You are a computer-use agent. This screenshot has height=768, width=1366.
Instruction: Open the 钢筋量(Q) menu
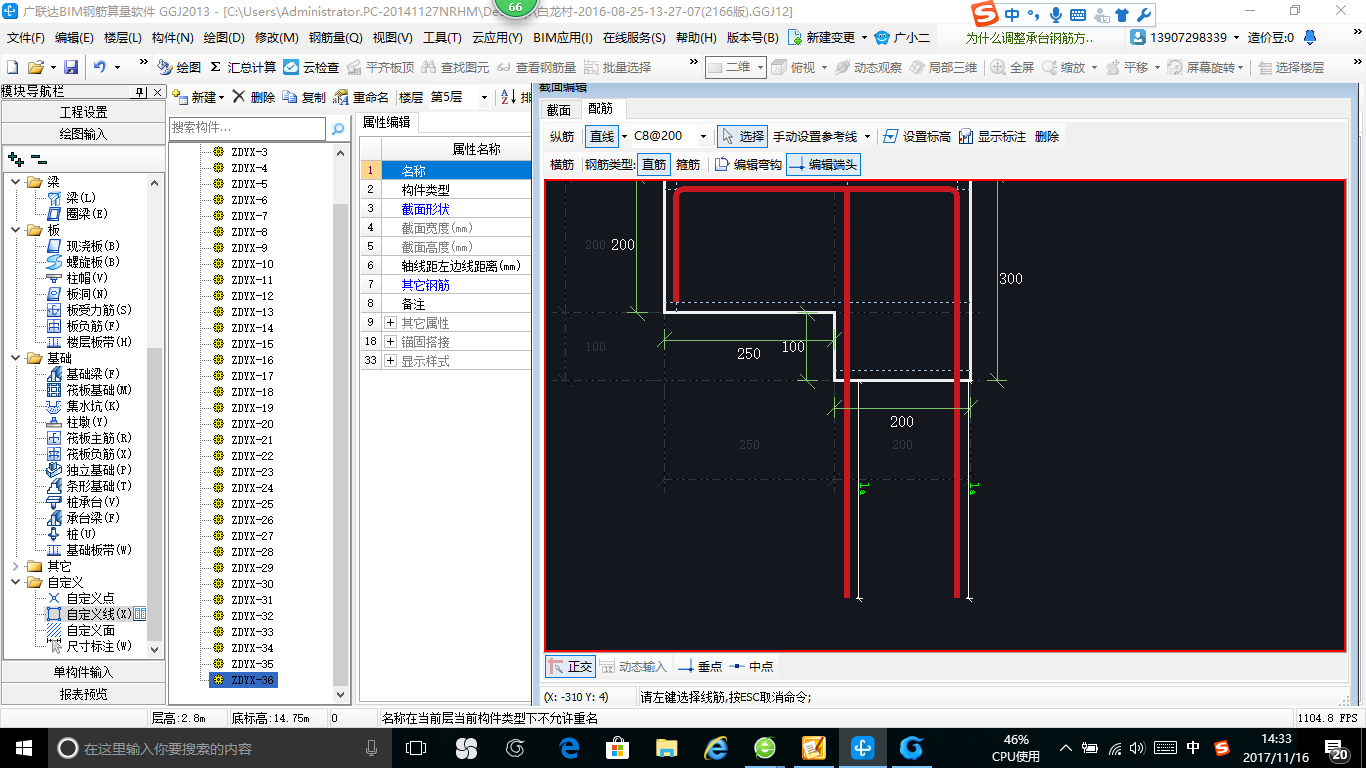pyautogui.click(x=336, y=38)
